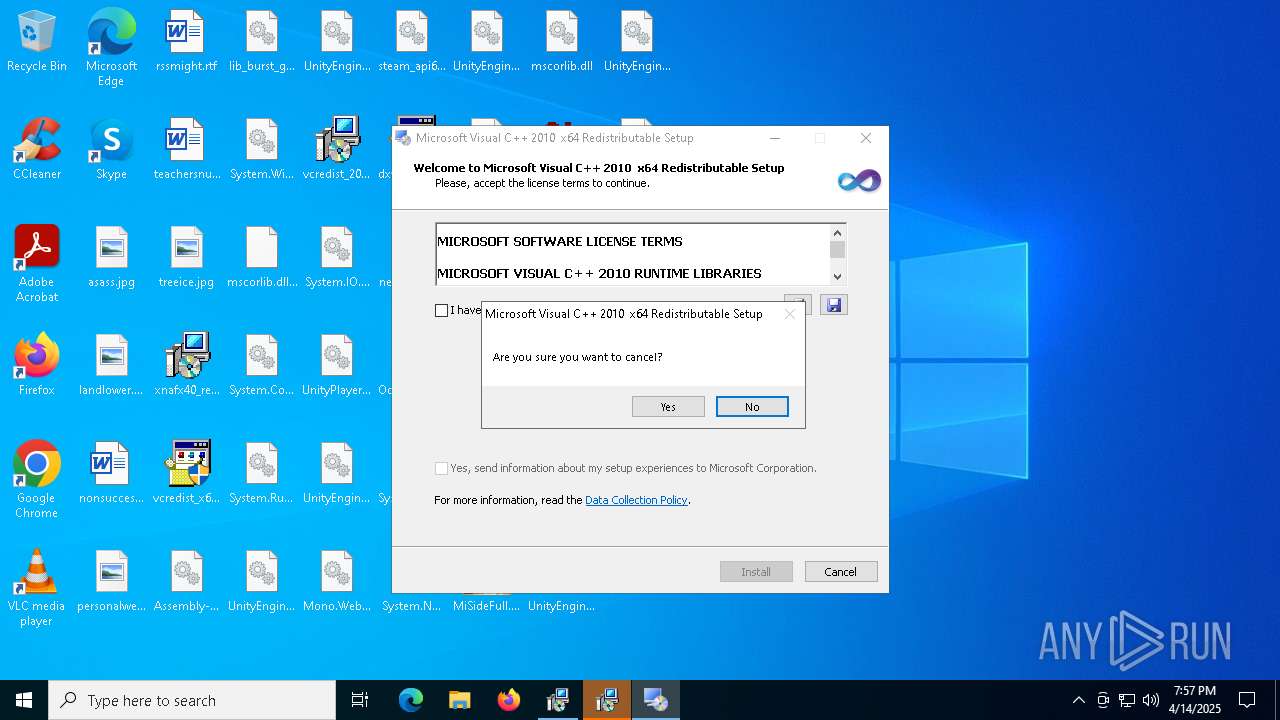
Task: Select the teachersnu... Word document
Action: [x=186, y=150]
